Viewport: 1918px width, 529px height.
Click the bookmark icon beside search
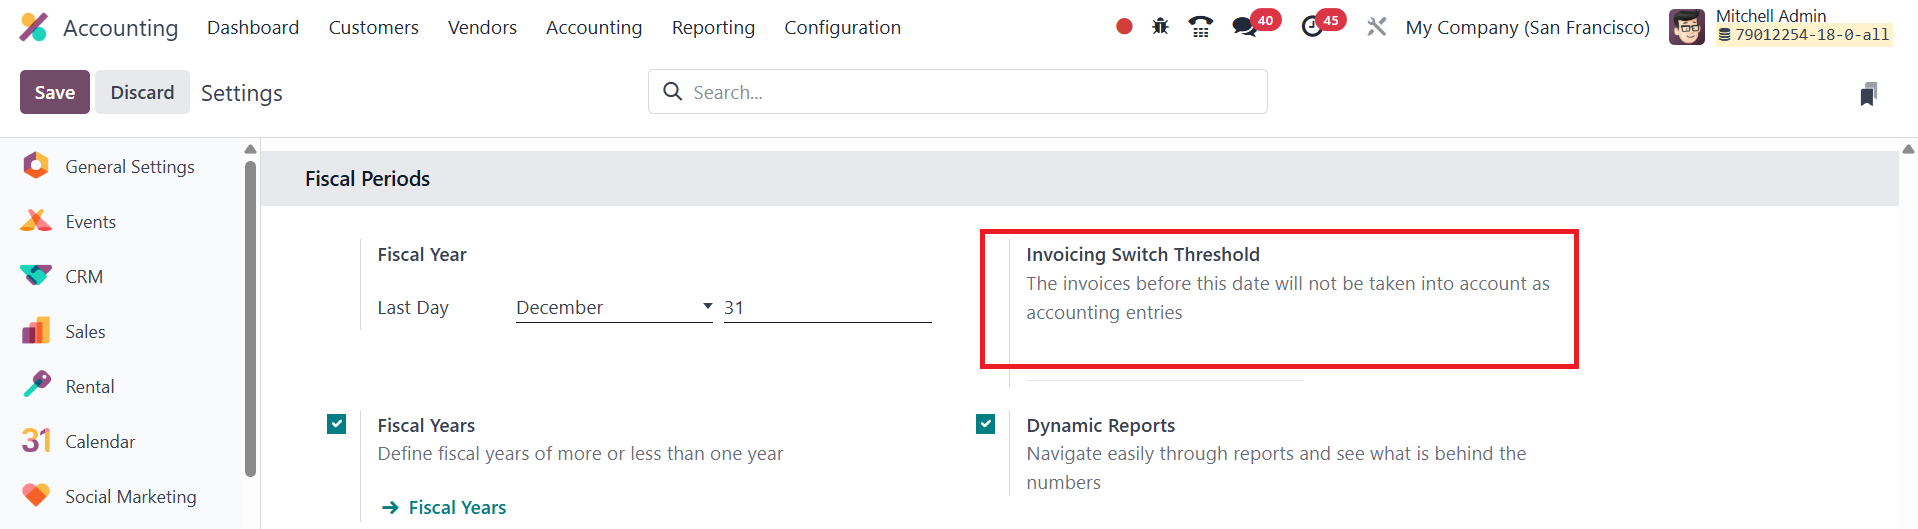point(1868,94)
